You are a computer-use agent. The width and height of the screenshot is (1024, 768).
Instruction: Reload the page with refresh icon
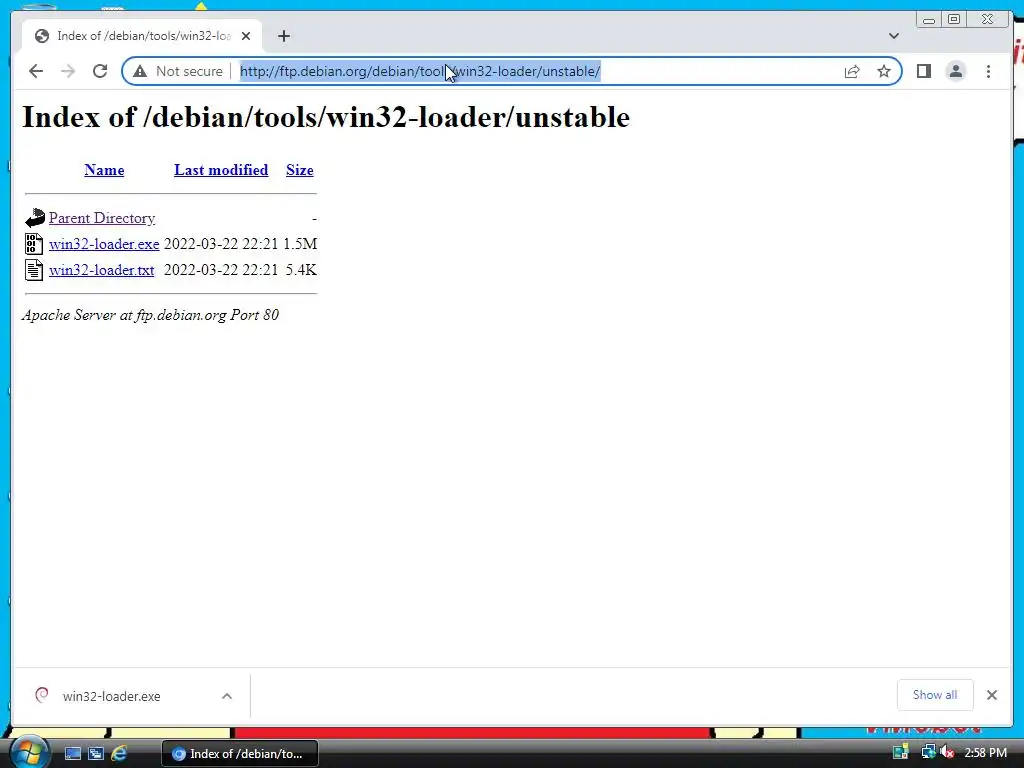coord(100,71)
